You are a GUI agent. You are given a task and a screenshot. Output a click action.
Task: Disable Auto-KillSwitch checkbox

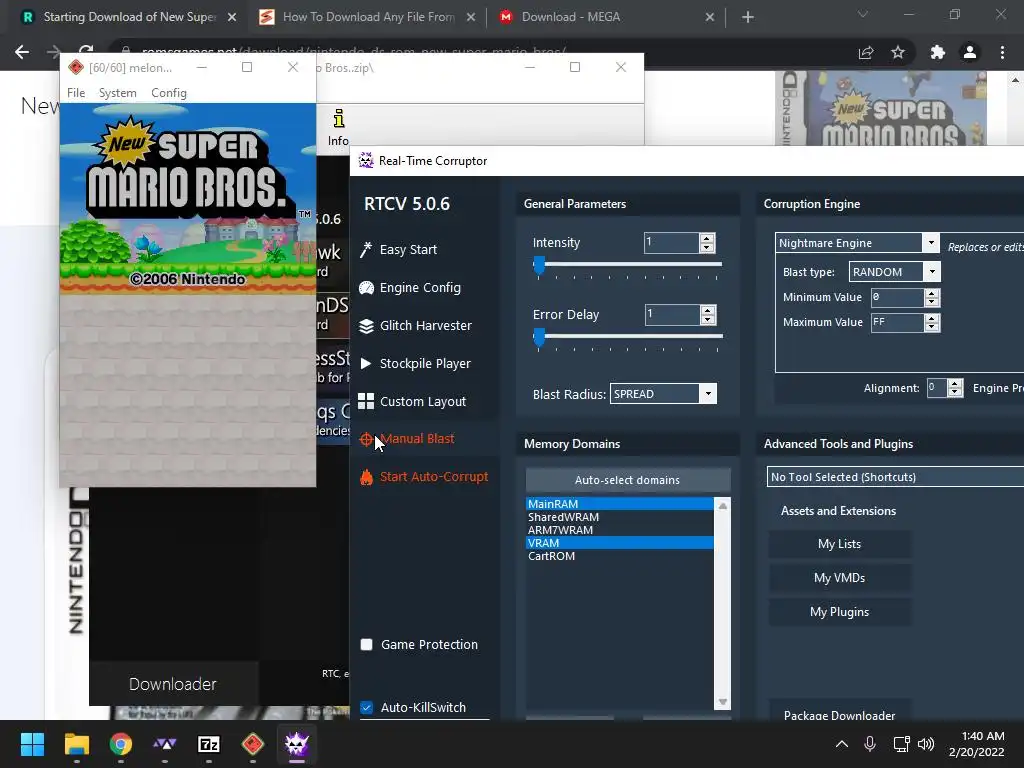click(366, 707)
